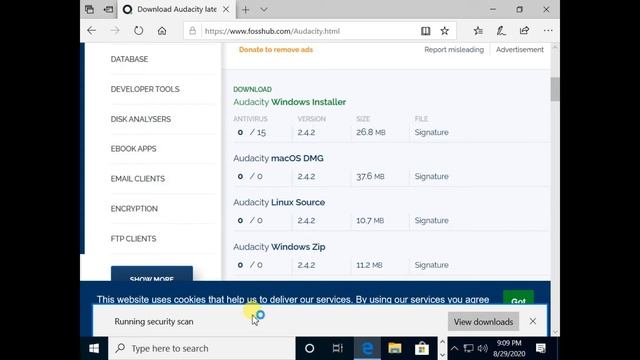Select the Download Audacity tab

point(176,9)
